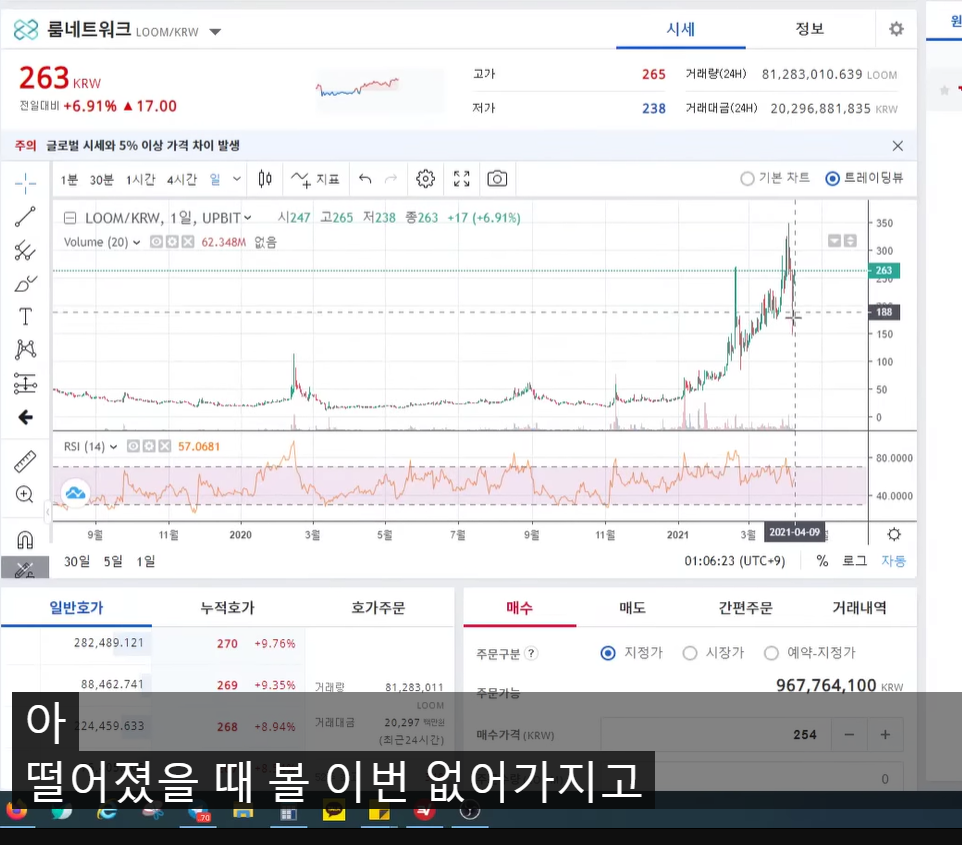Open settings gear beside 정보 tab
Screen dimensions: 962x845
pyautogui.click(x=896, y=29)
